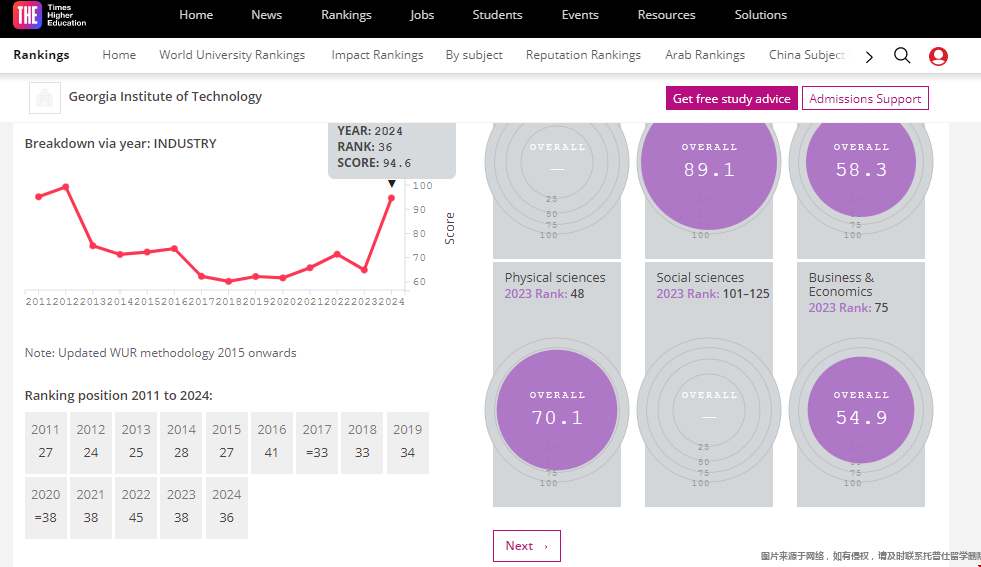The image size is (981, 567).
Task: Go to Home in the Rankings sub-navigation
Action: click(119, 55)
